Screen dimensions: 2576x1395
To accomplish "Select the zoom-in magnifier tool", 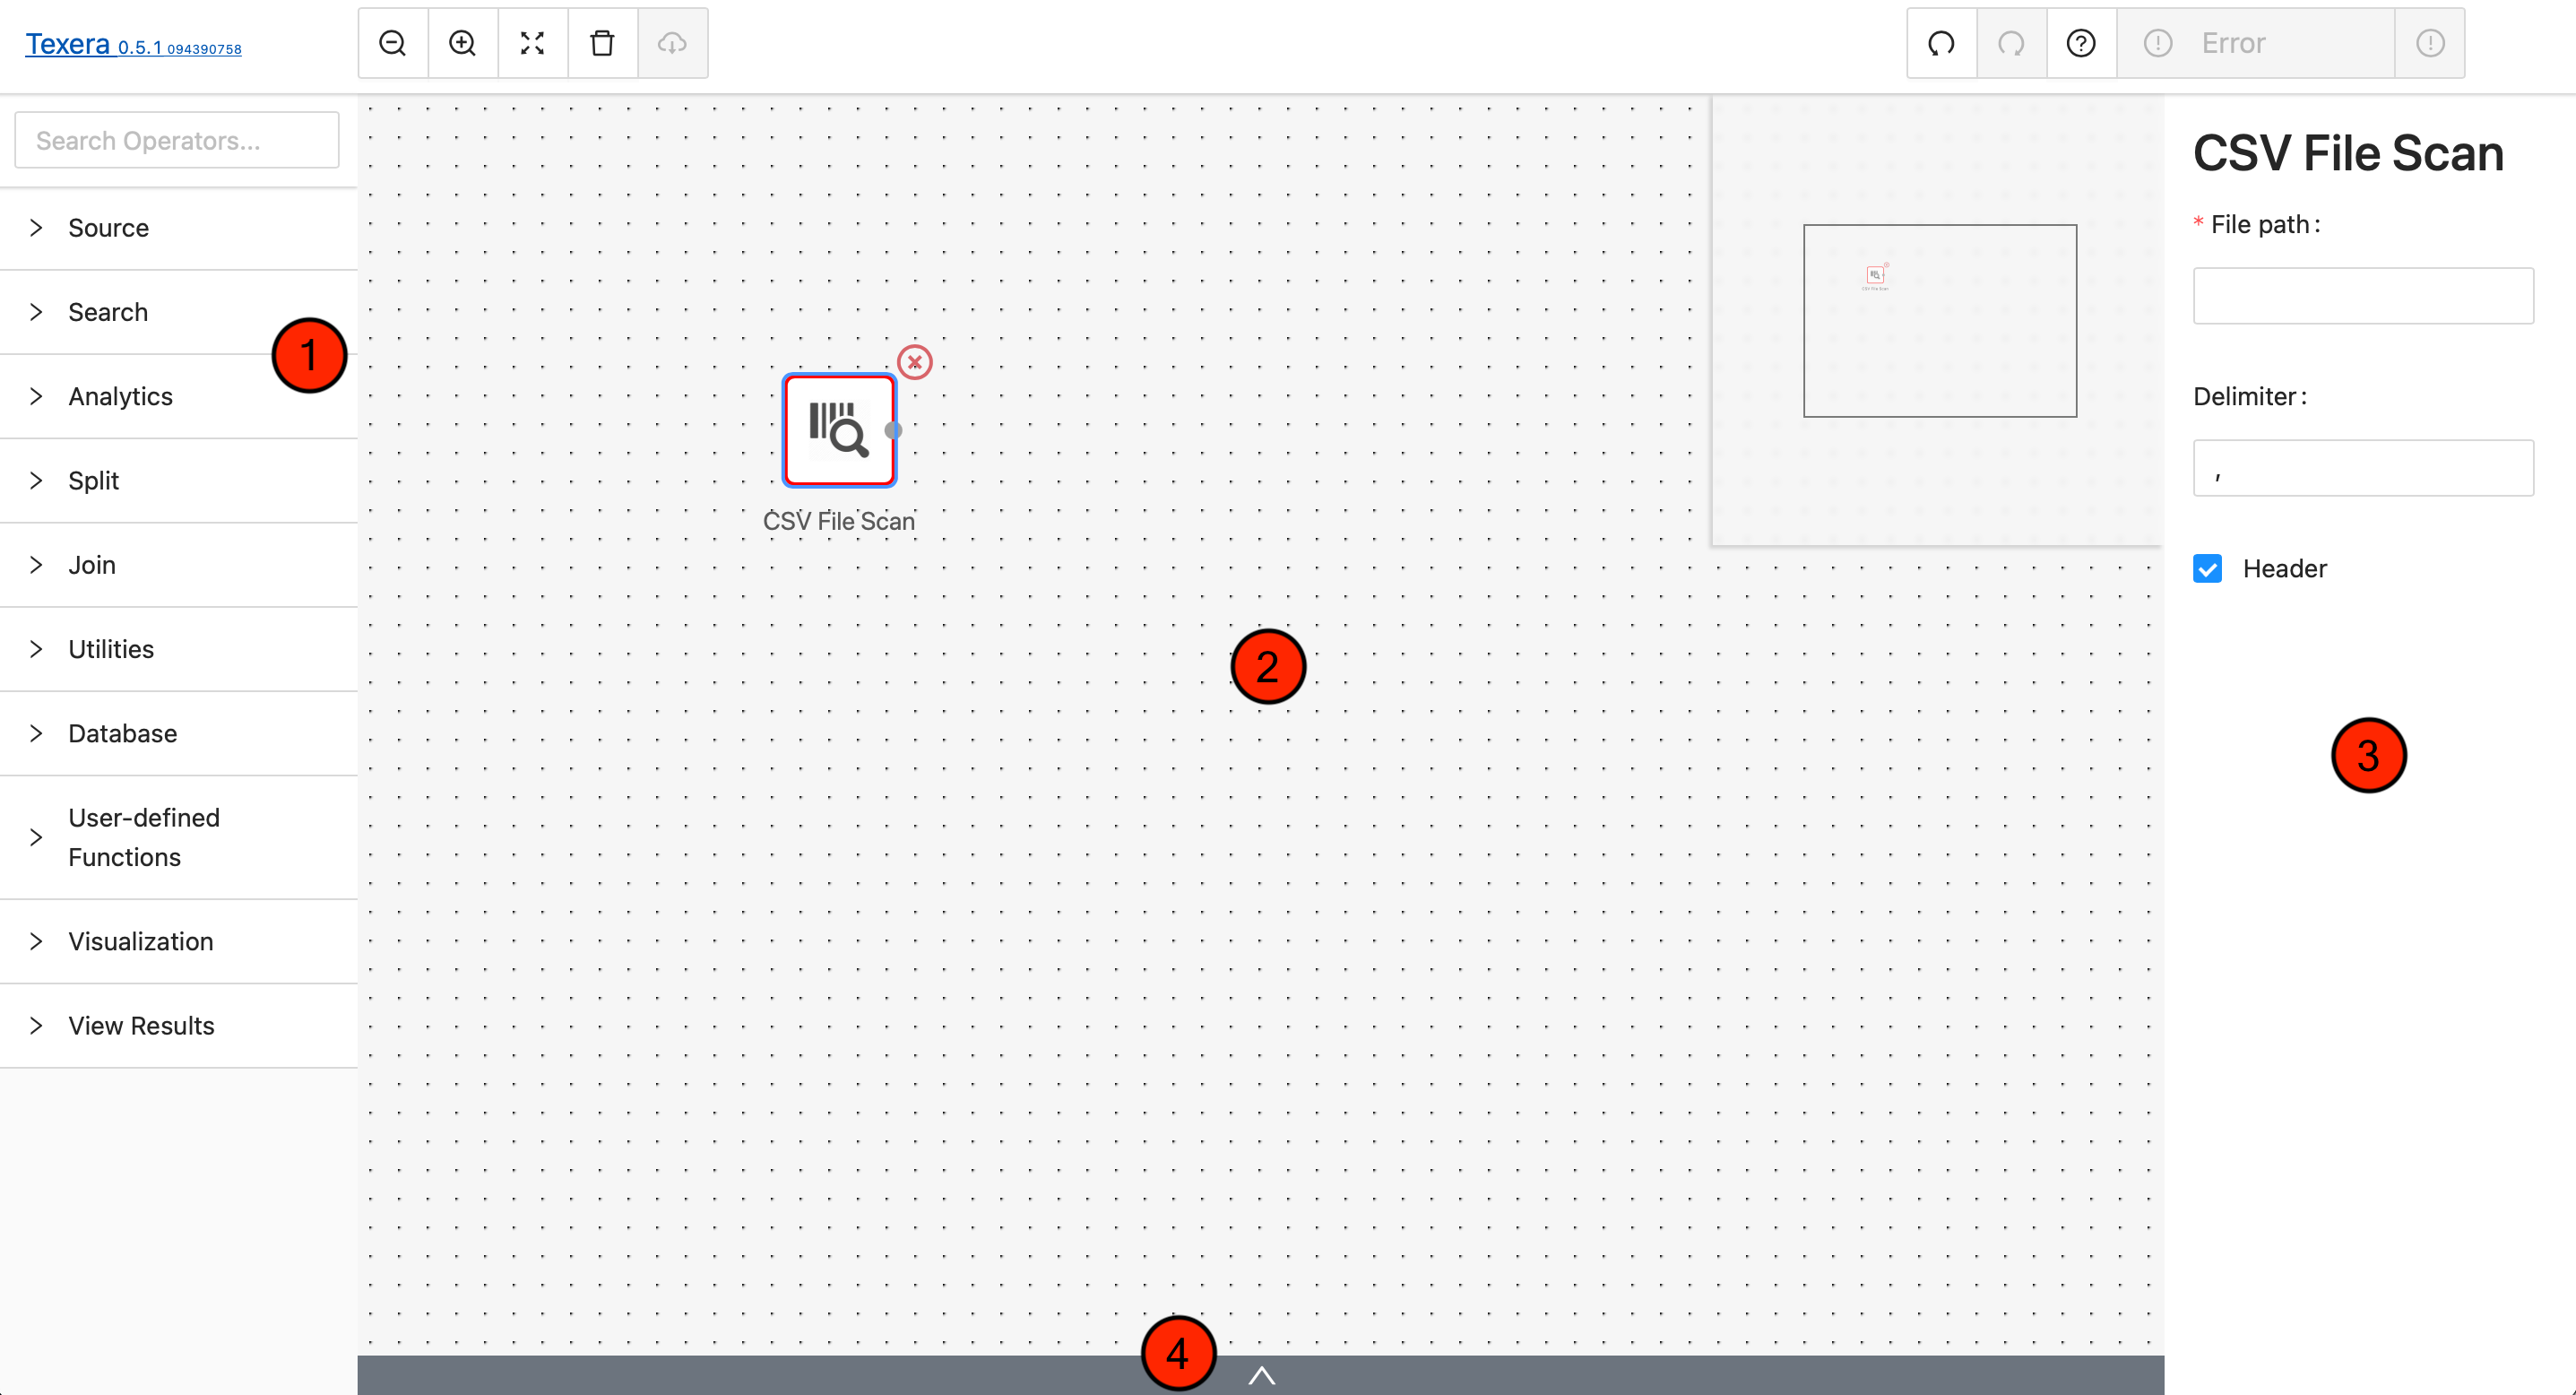I will pos(462,43).
